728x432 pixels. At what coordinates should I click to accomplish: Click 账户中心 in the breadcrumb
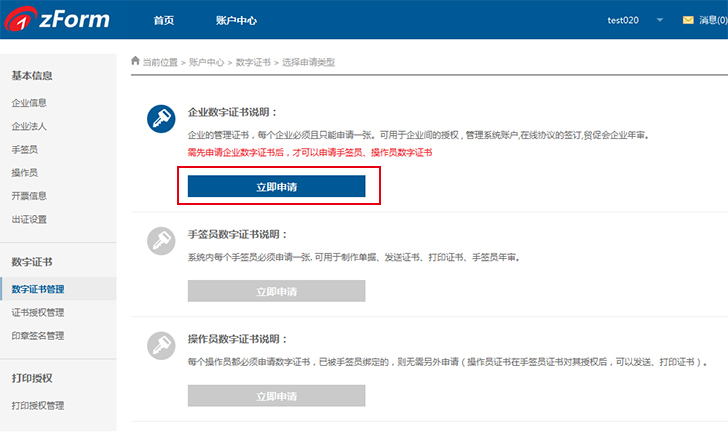coord(207,62)
